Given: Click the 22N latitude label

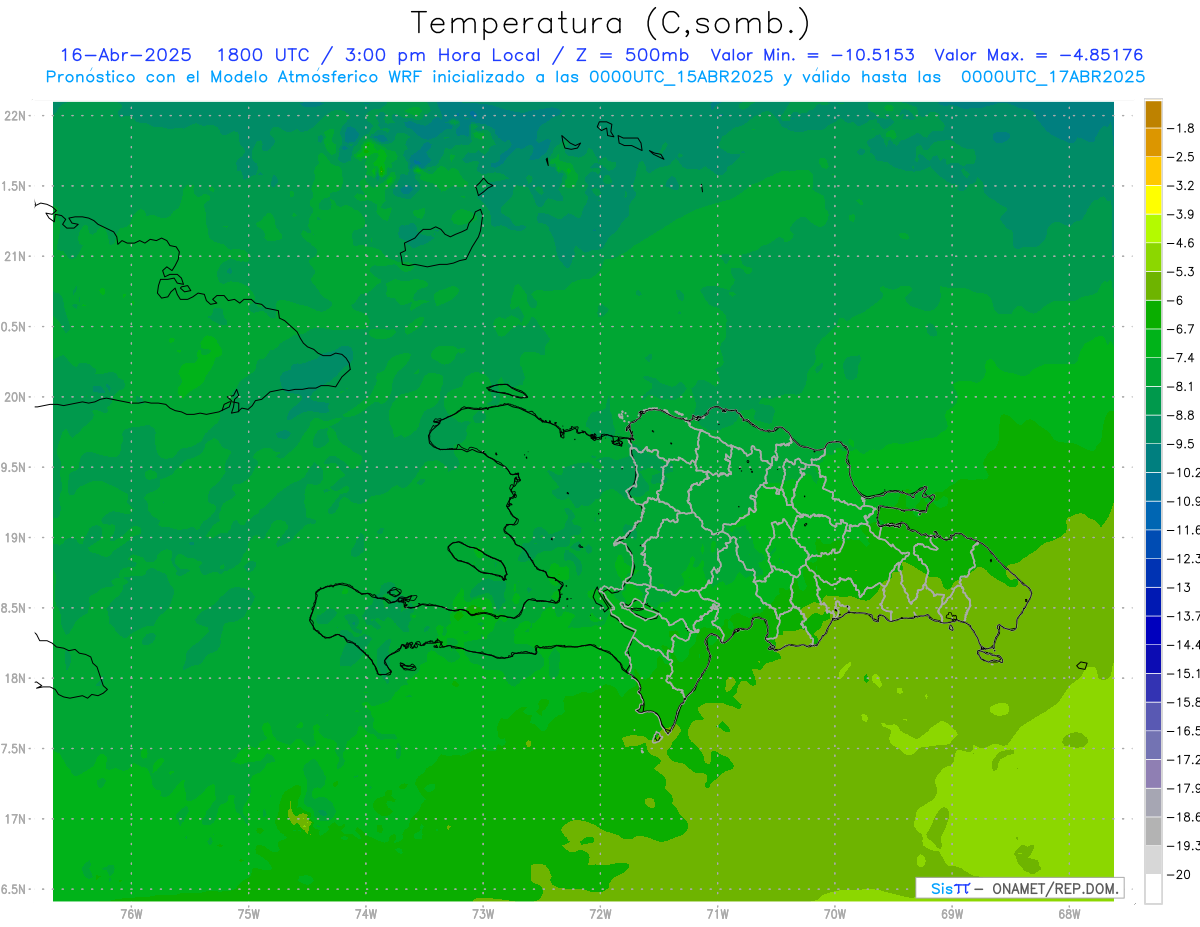Looking at the screenshot, I should click(17, 116).
